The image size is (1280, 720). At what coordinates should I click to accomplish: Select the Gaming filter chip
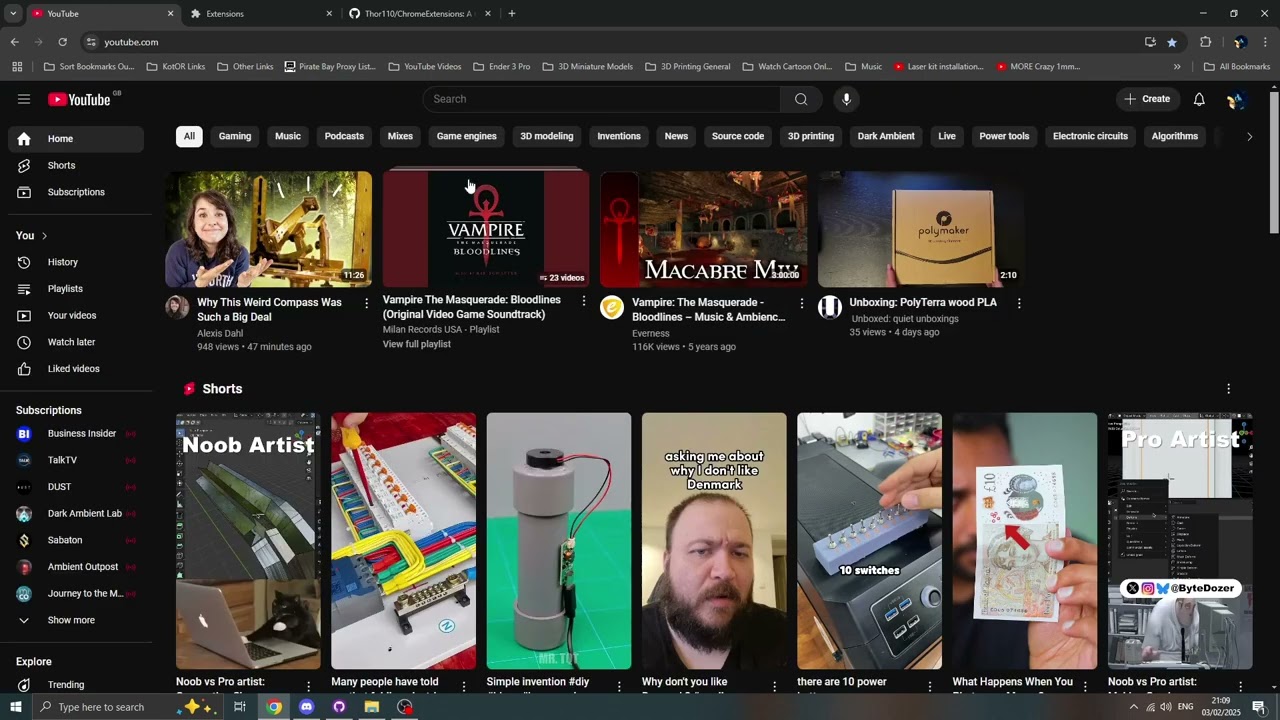(x=235, y=136)
